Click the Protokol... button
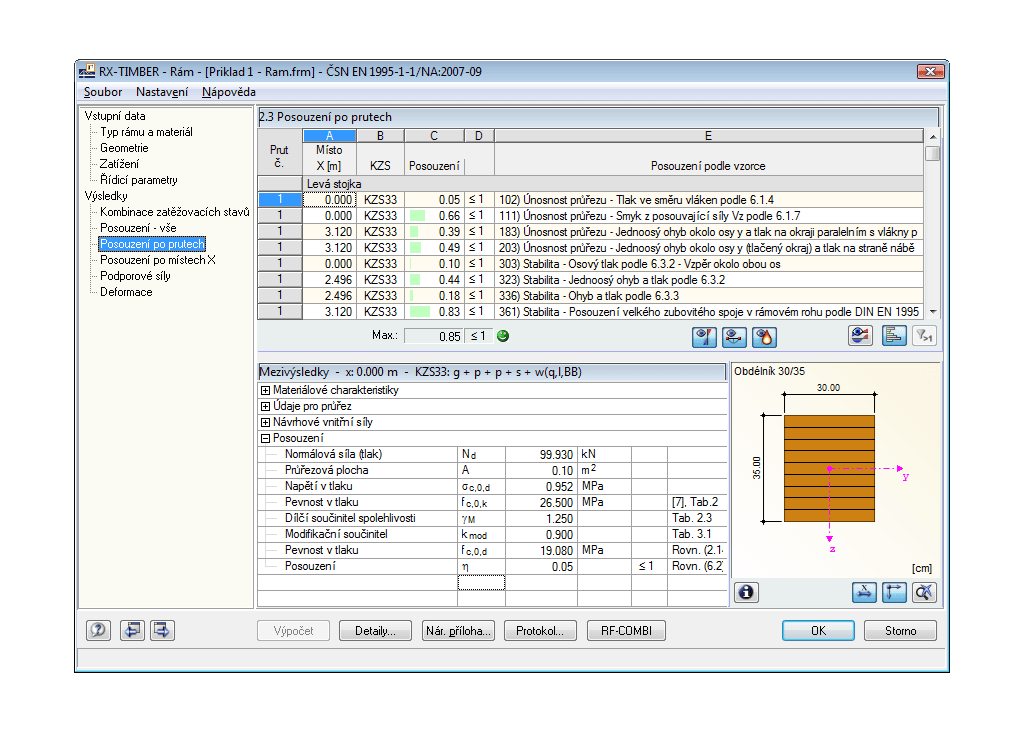The image size is (1024, 733). coord(540,631)
